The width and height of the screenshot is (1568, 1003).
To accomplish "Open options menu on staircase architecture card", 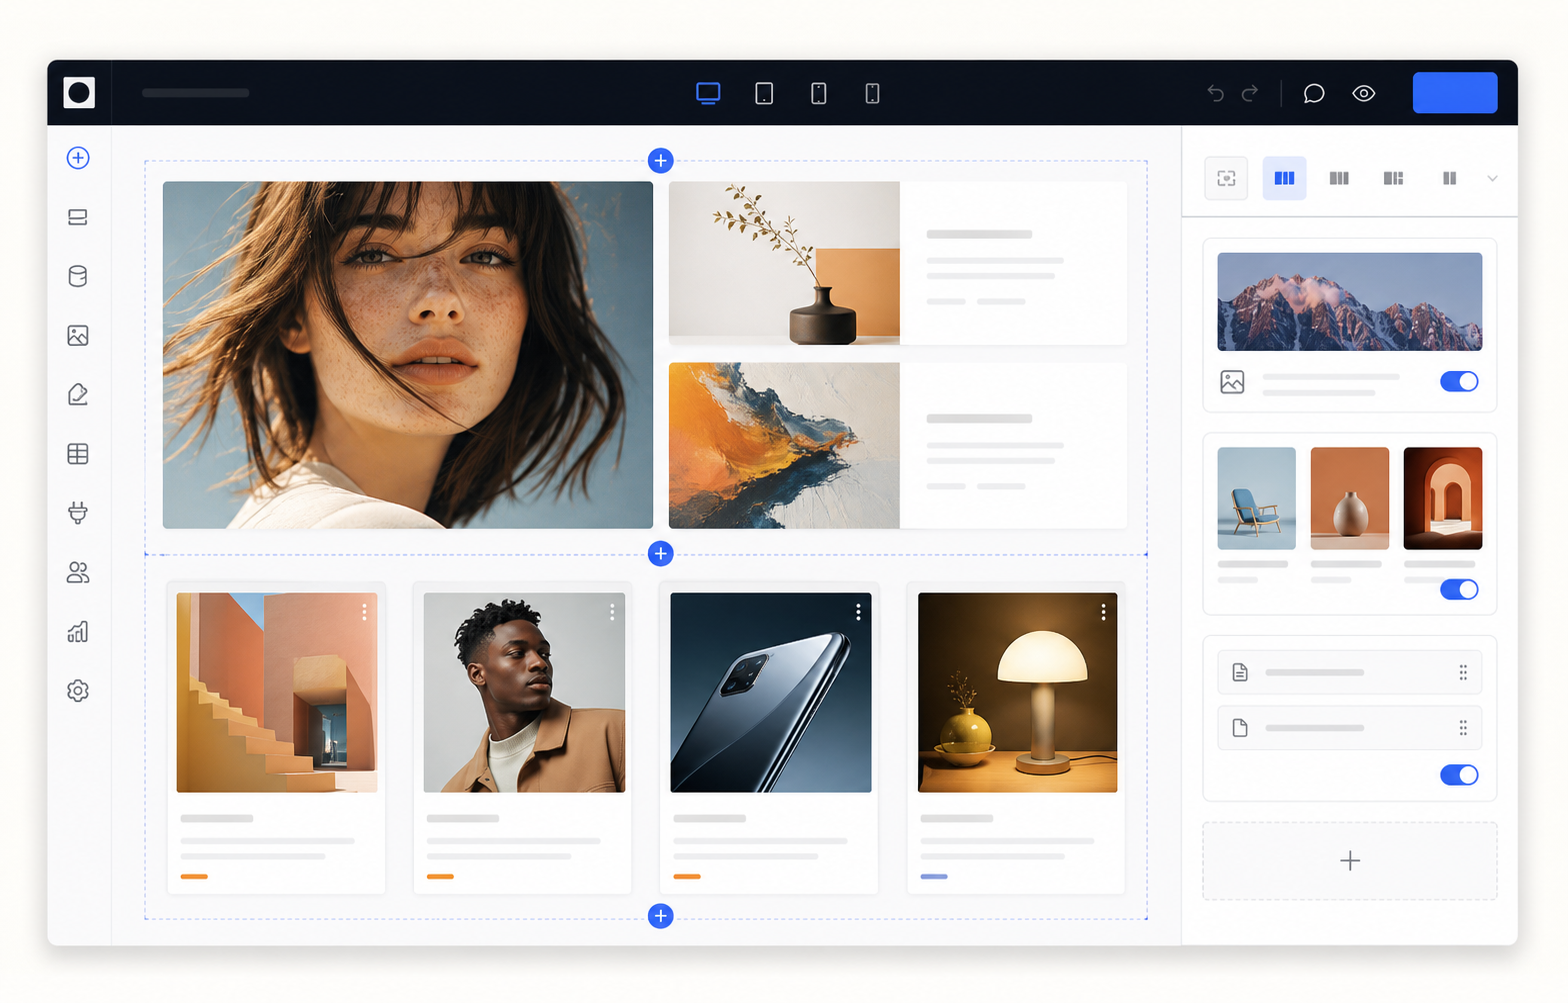I will click(x=364, y=611).
